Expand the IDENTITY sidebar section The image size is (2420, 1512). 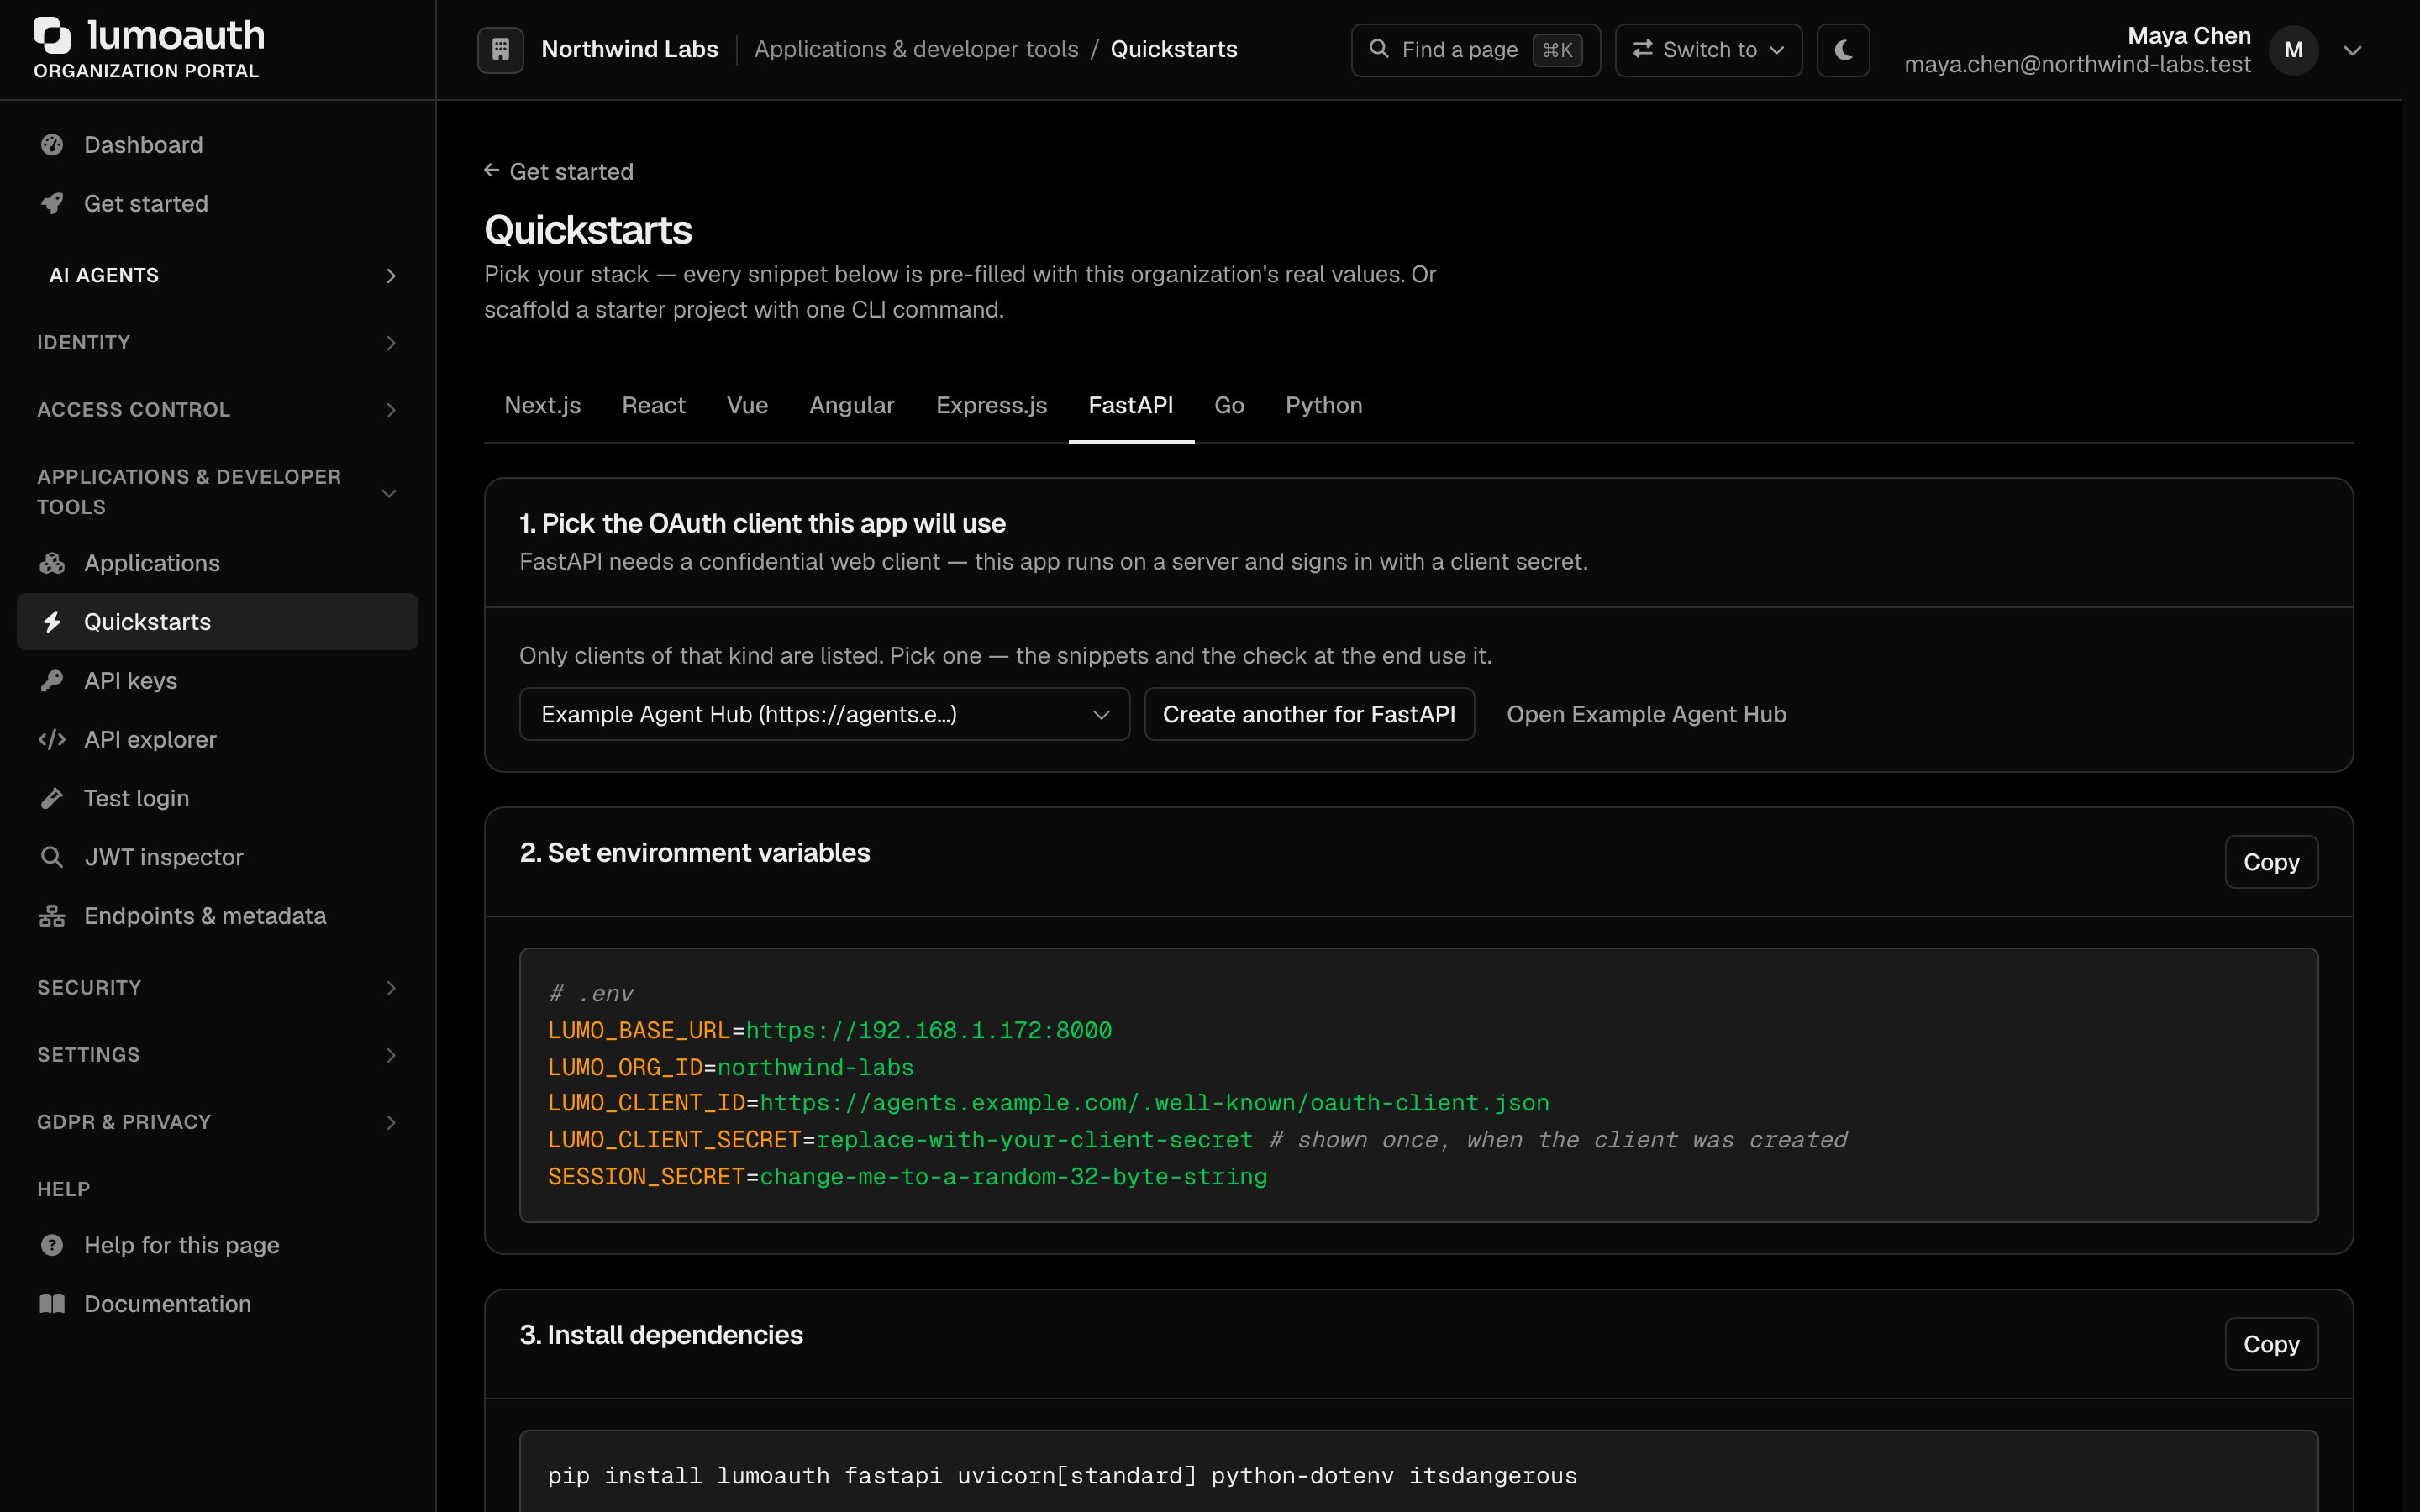[x=218, y=342]
